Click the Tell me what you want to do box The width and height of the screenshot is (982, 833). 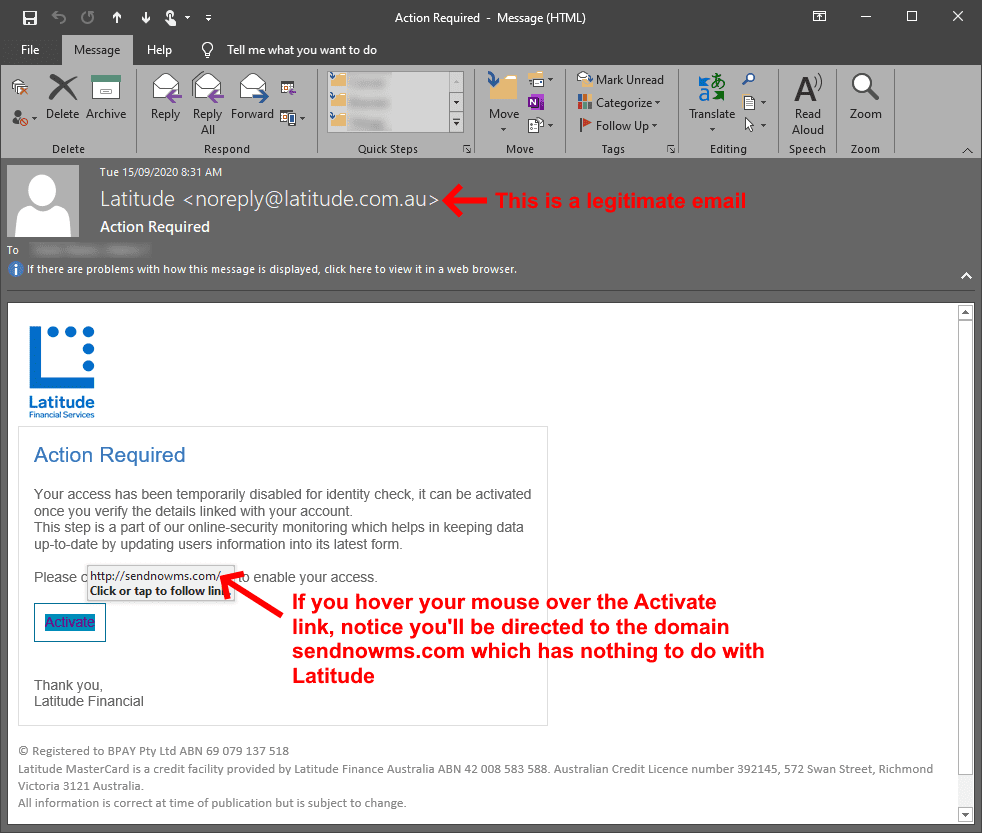tap(301, 50)
